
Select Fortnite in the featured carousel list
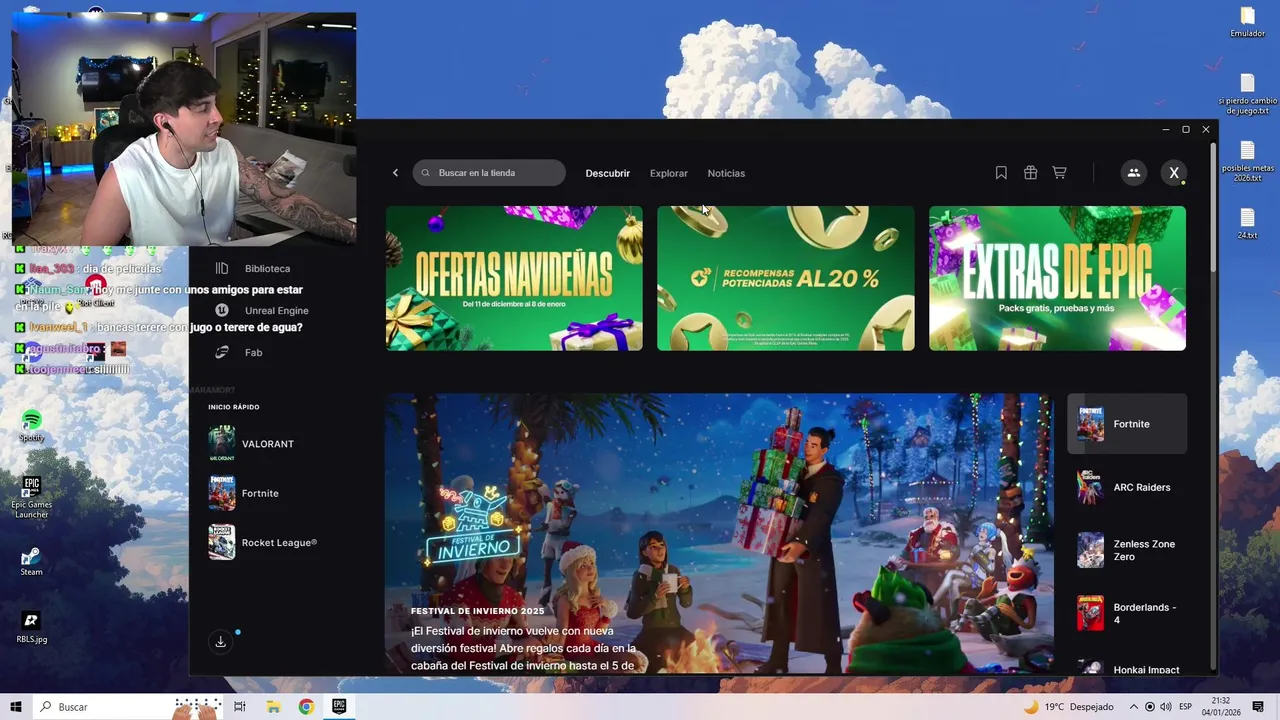[1127, 424]
